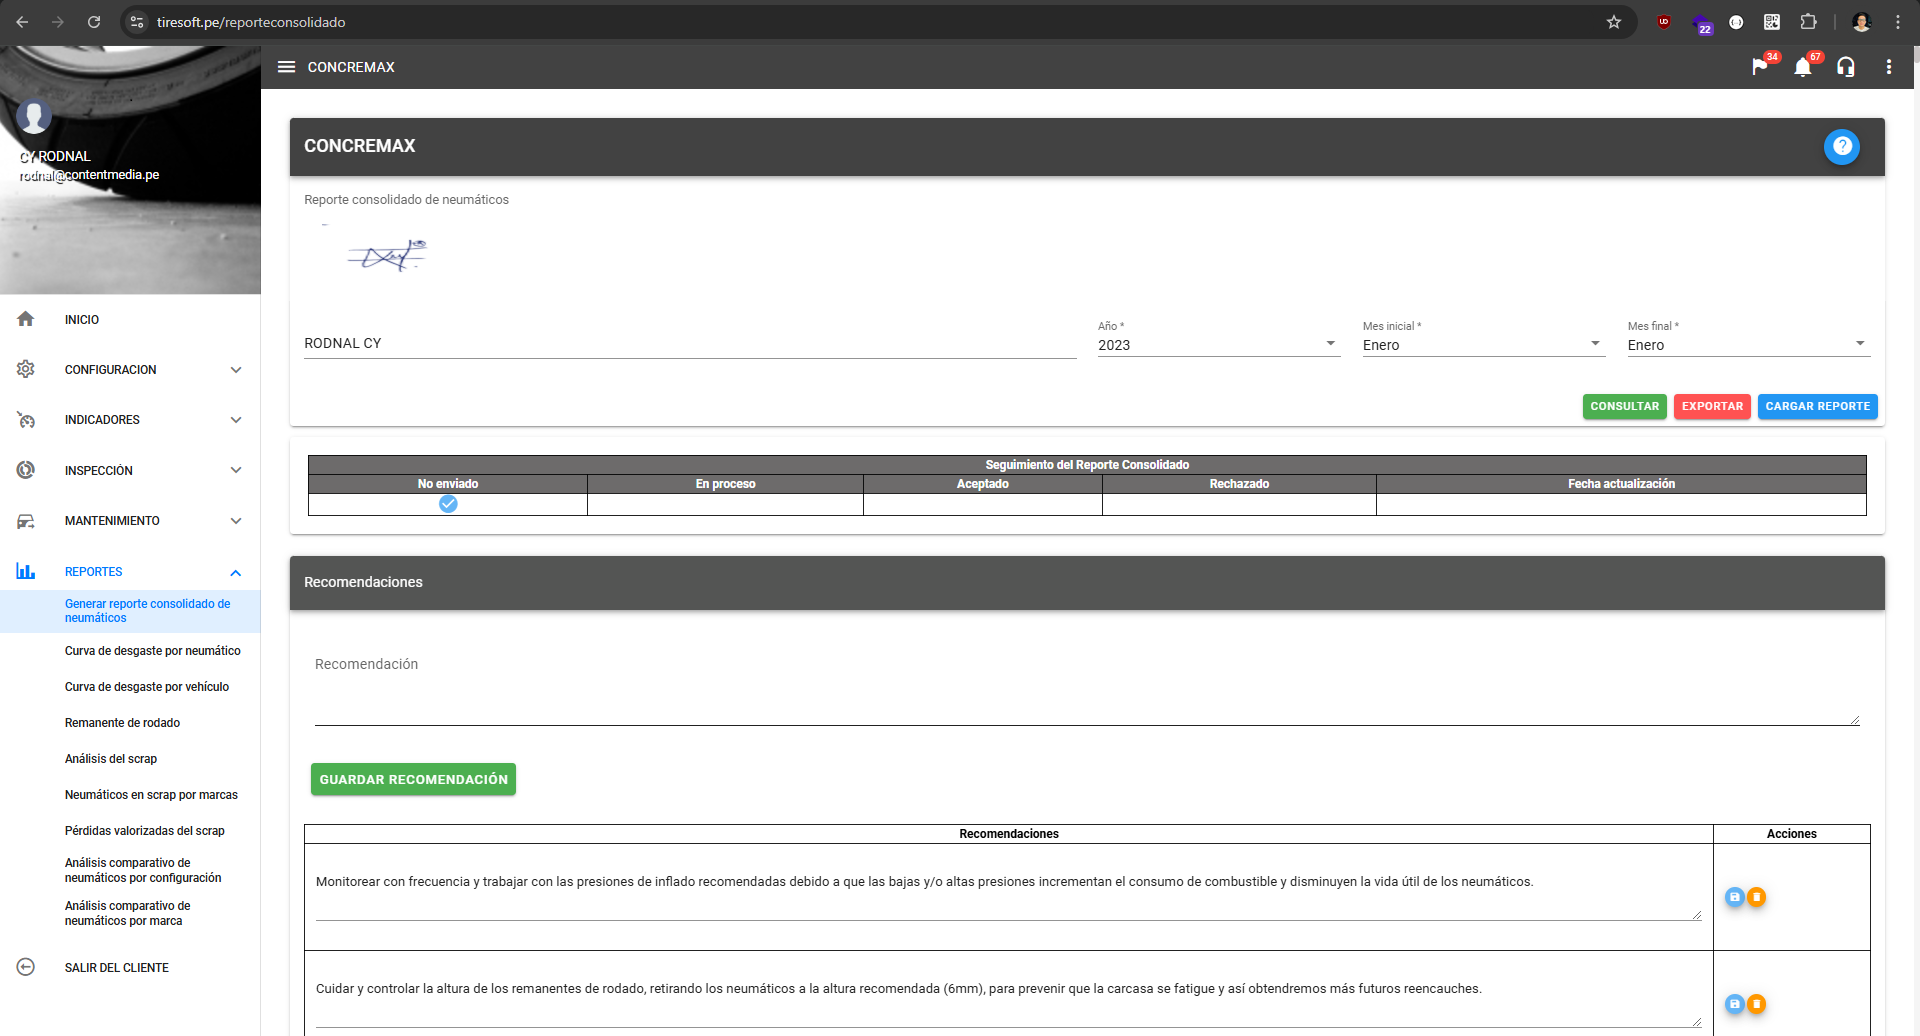Click the headset support icon
Screen dimensions: 1920x1036
tap(1846, 67)
